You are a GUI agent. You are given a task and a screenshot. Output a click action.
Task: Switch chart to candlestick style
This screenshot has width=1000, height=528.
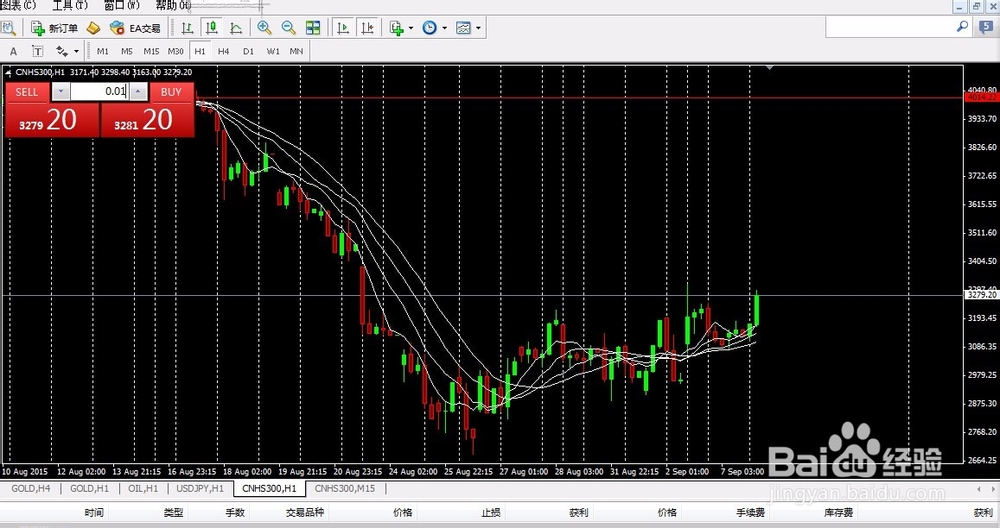click(211, 28)
